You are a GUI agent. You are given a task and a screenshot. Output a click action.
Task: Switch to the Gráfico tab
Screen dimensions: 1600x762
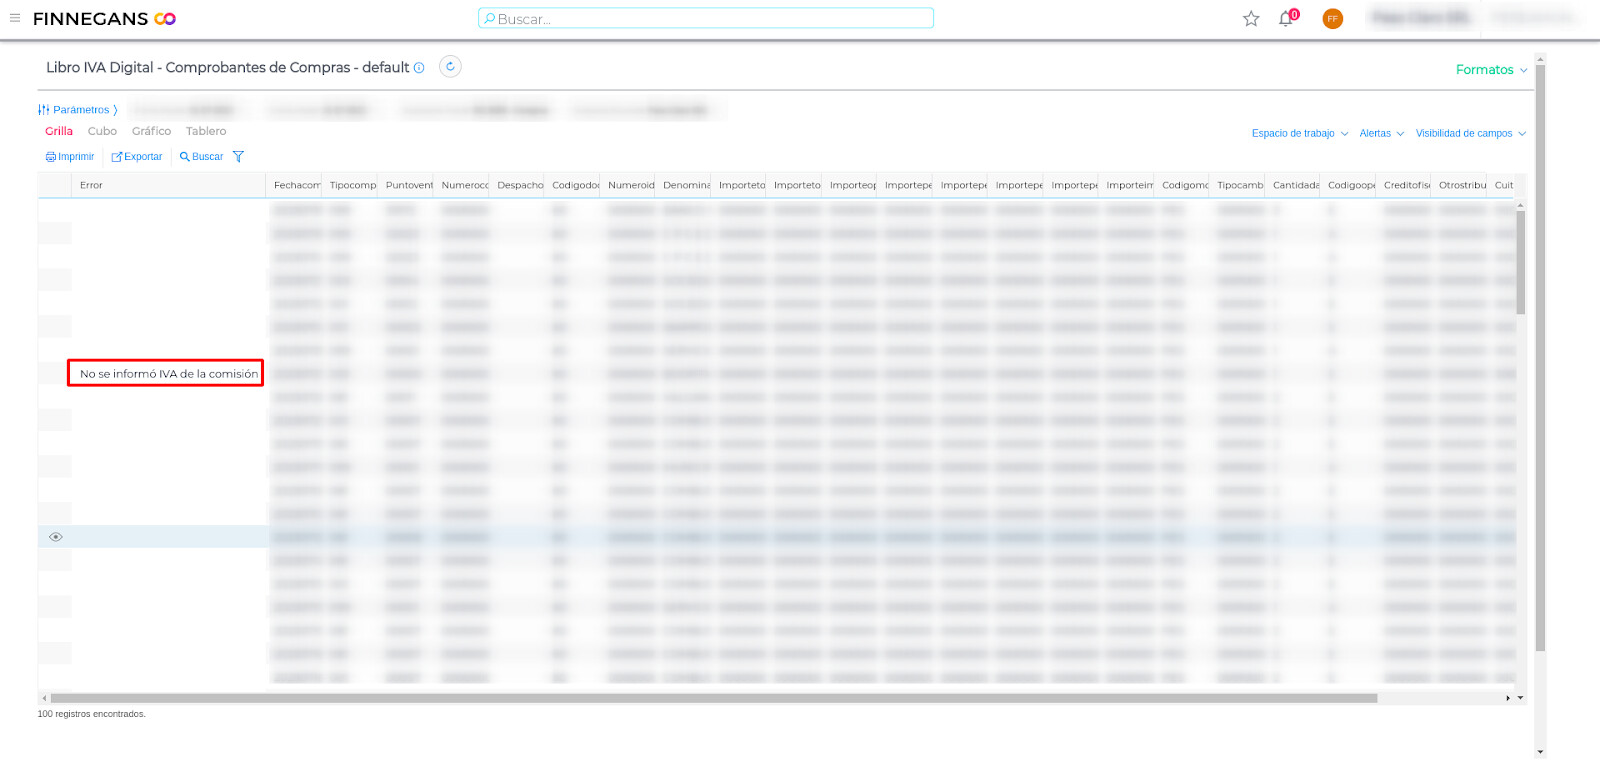(151, 131)
